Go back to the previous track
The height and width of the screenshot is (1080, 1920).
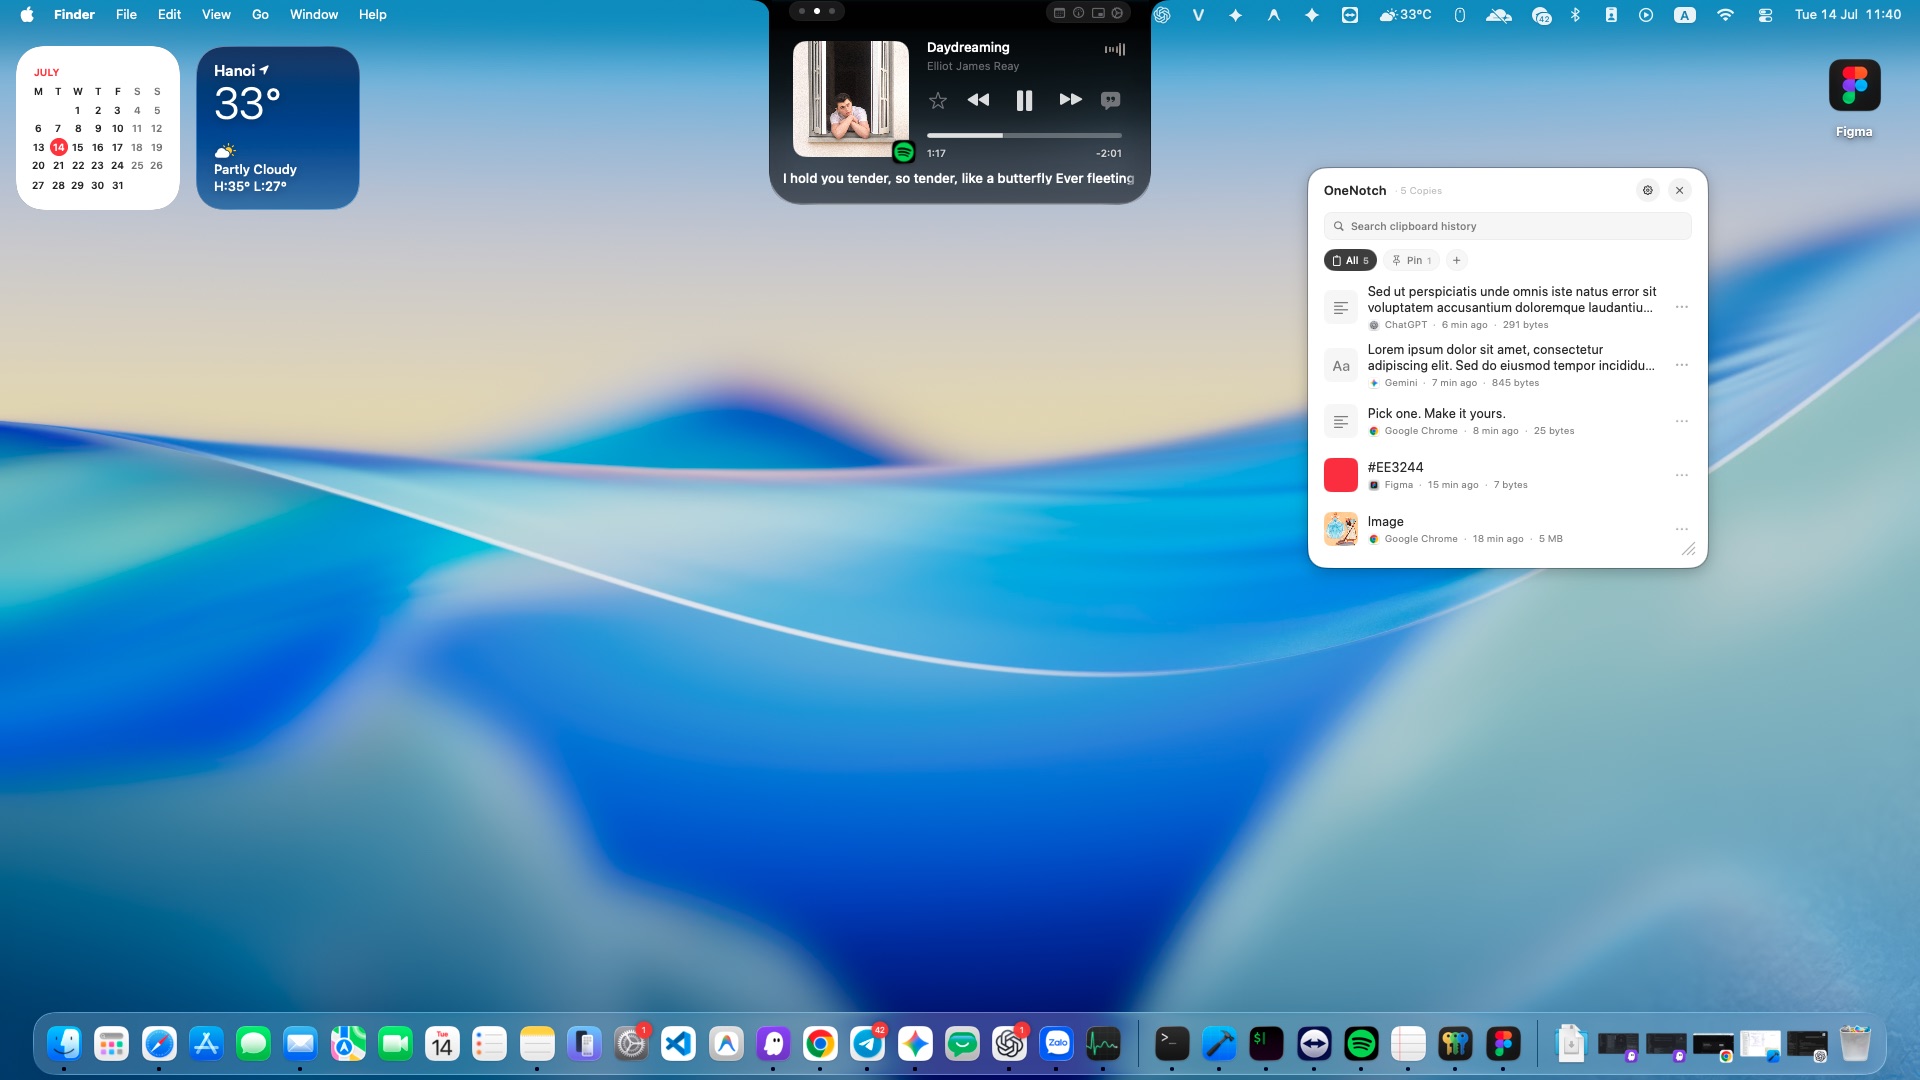tap(978, 100)
